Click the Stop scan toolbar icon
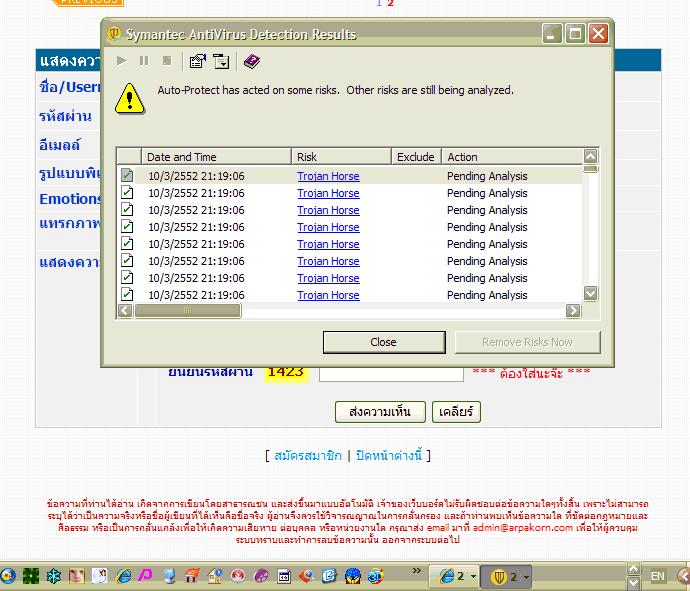The height and width of the screenshot is (591, 690). 167,60
